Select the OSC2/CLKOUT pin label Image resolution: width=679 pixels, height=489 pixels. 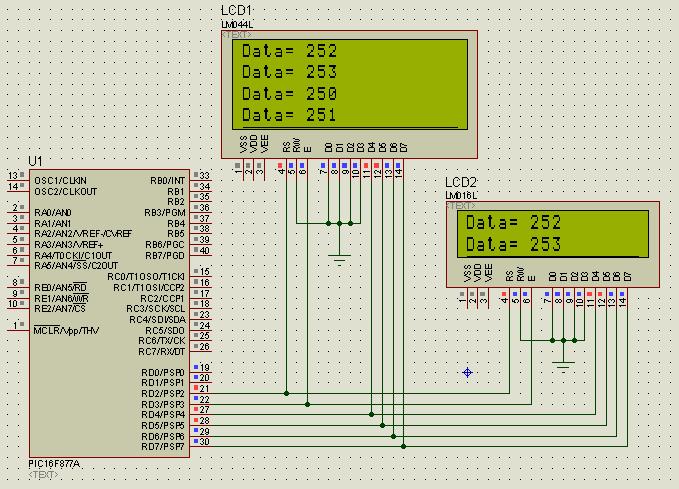65,191
